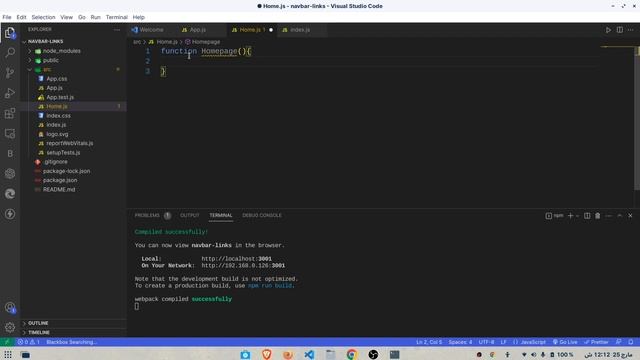Image resolution: width=640 pixels, height=360 pixels.
Task: Click the Spaces: 4 indentation setting
Action: click(x=460, y=342)
